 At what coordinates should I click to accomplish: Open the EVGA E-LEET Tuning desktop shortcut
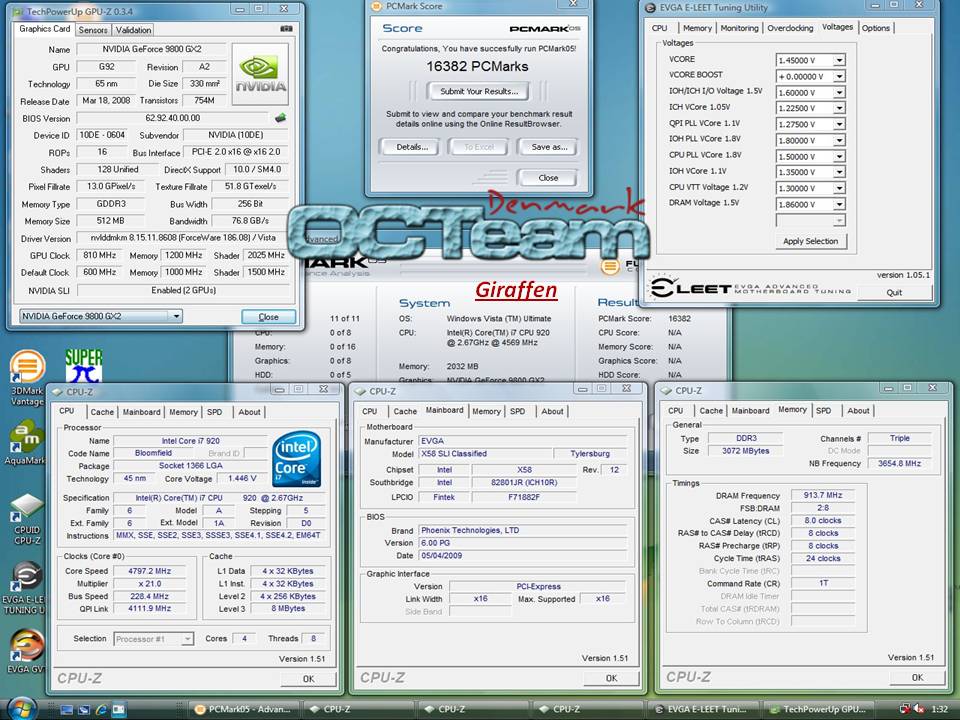24,589
